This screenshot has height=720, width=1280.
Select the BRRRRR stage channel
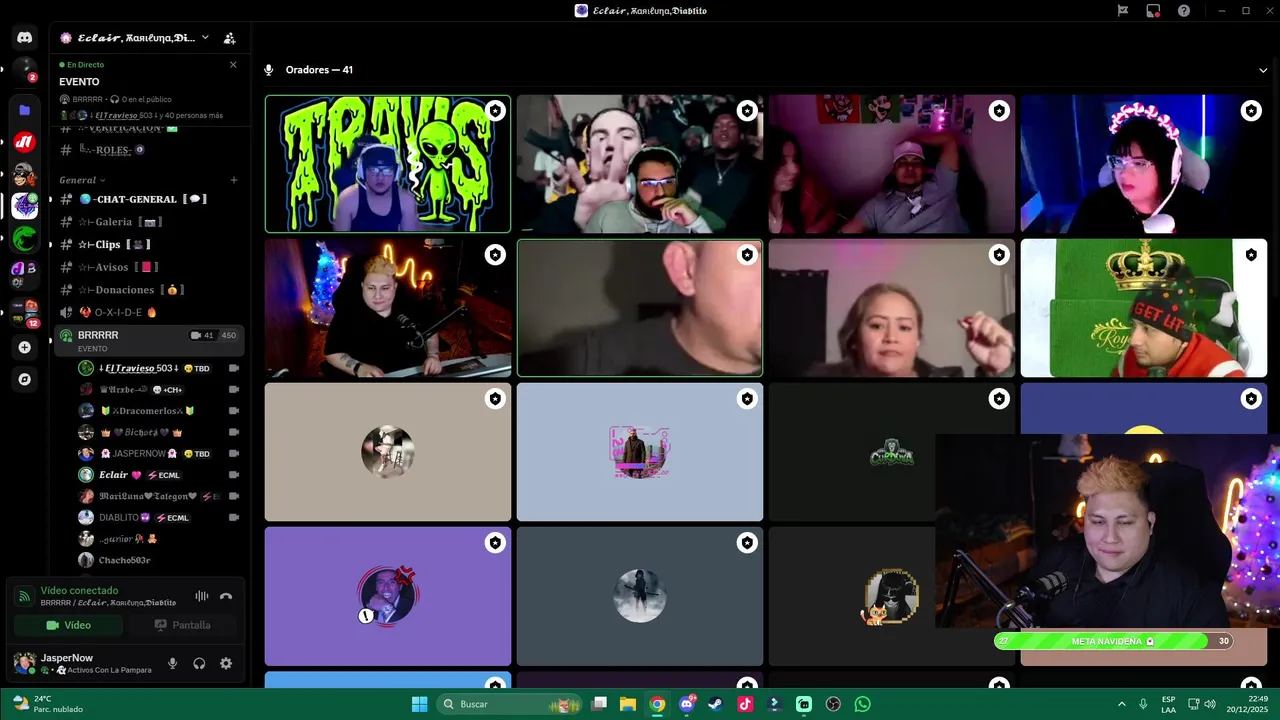point(147,340)
